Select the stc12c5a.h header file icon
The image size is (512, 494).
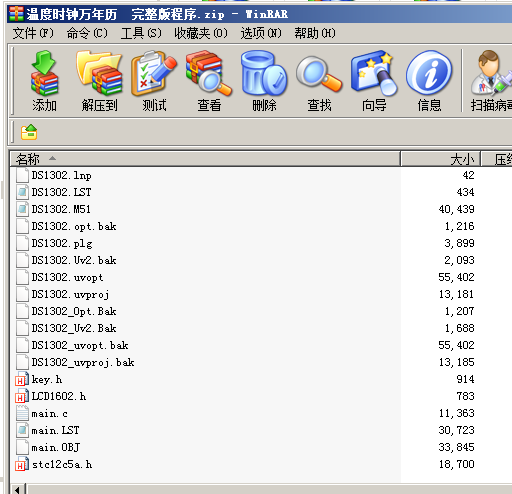coord(22,464)
